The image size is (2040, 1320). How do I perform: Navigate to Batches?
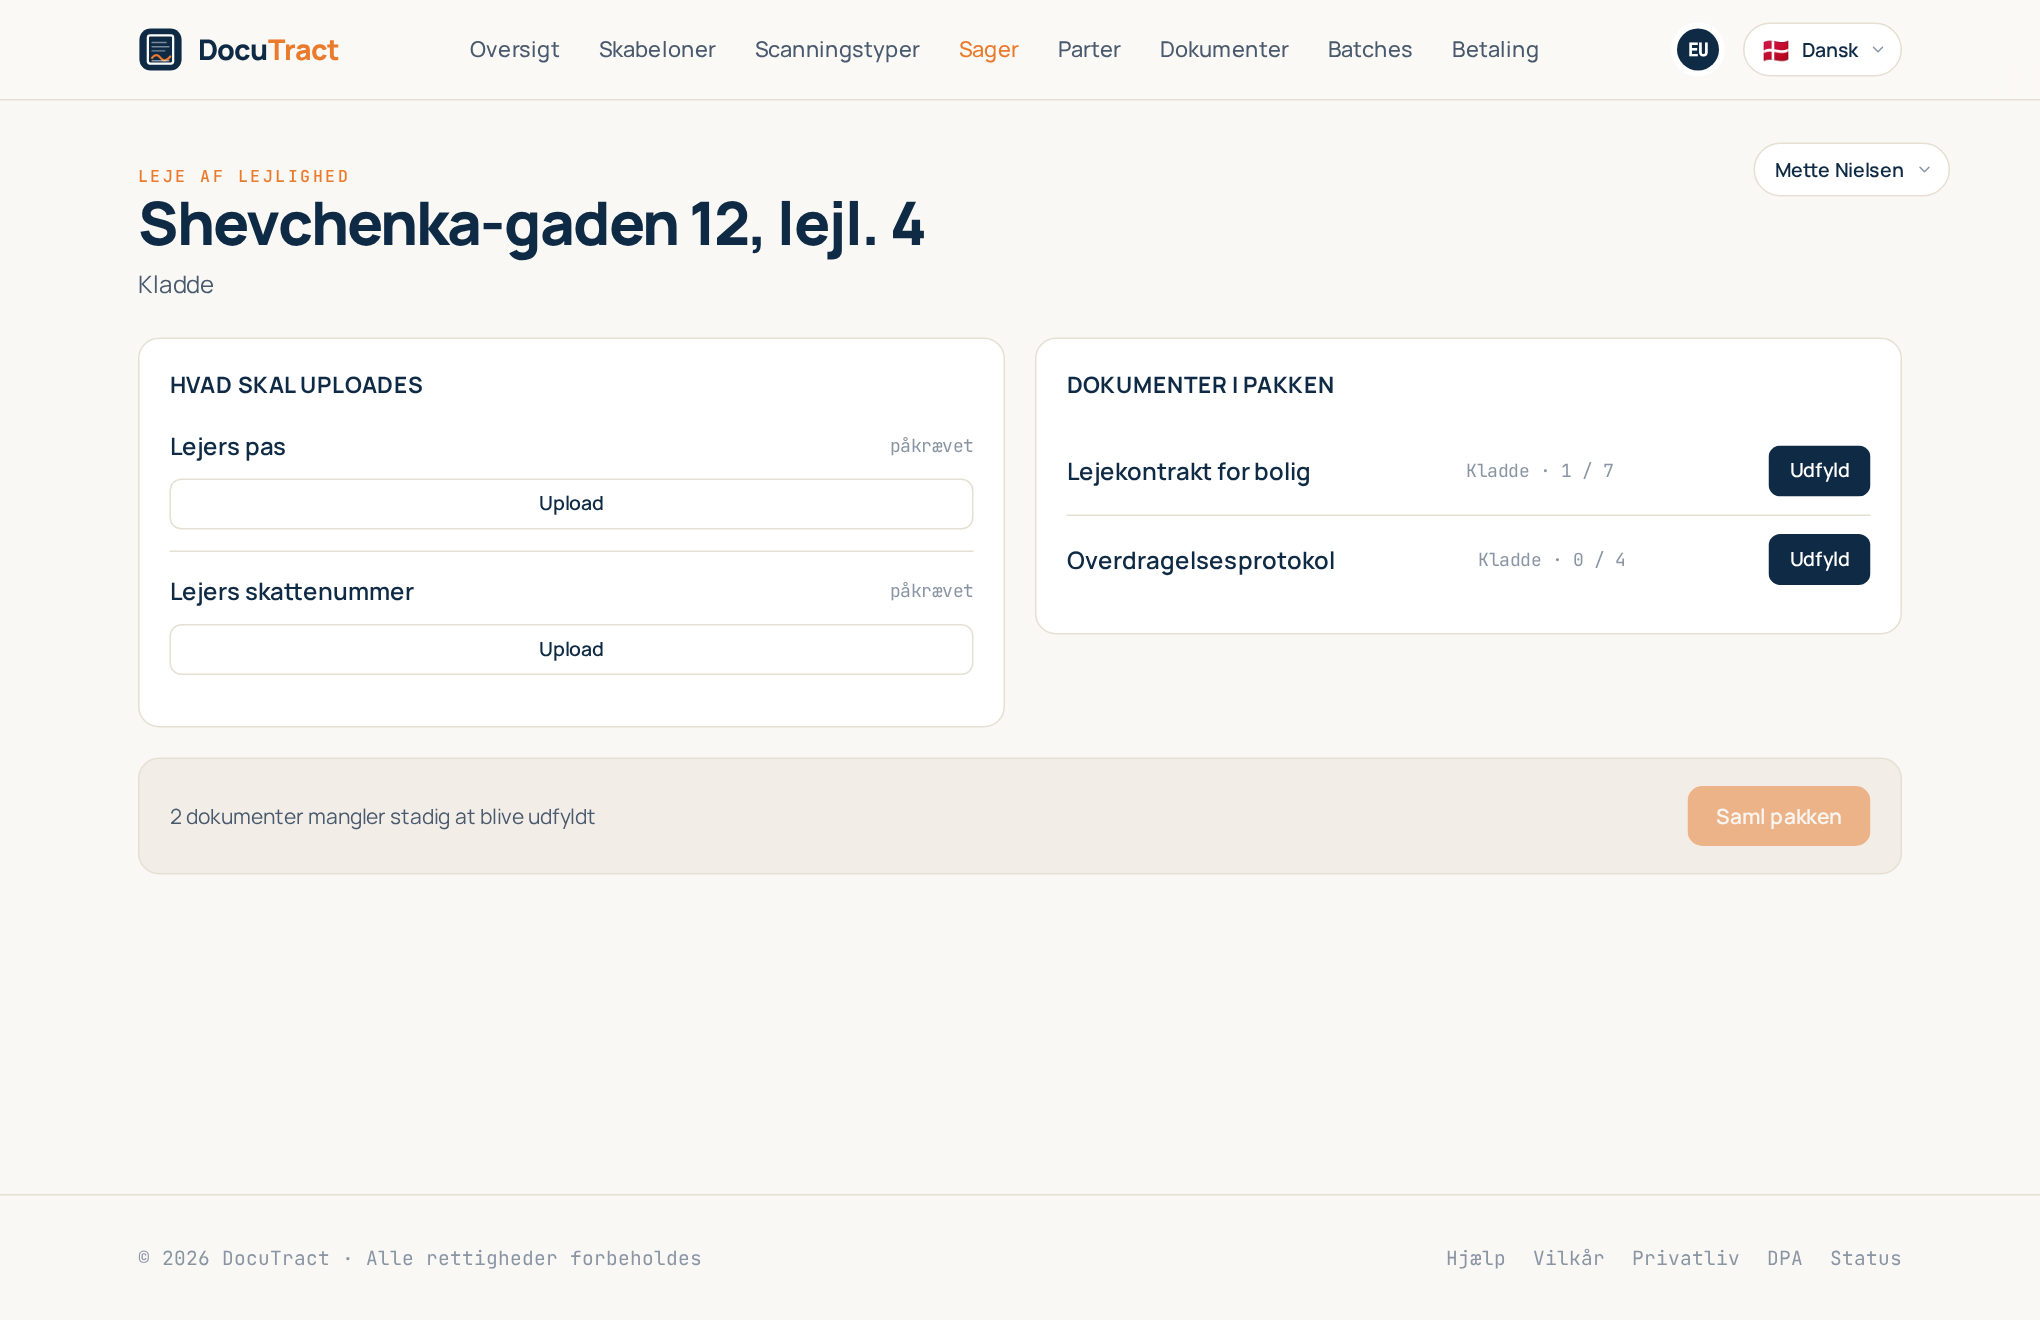(x=1370, y=50)
